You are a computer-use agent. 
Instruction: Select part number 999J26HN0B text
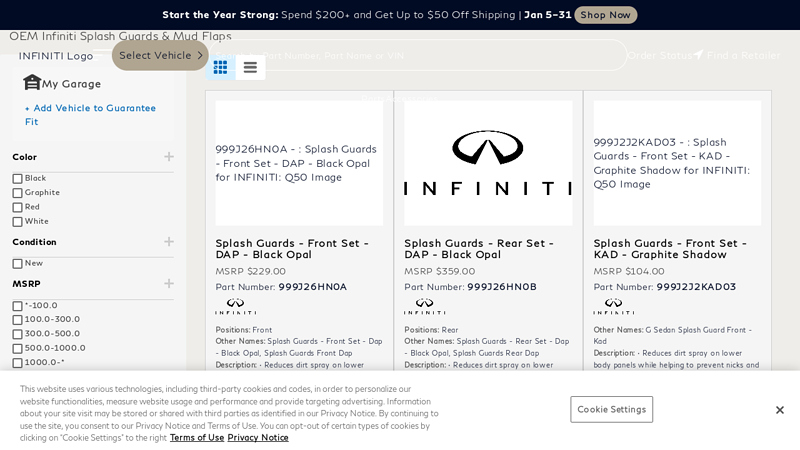point(502,287)
